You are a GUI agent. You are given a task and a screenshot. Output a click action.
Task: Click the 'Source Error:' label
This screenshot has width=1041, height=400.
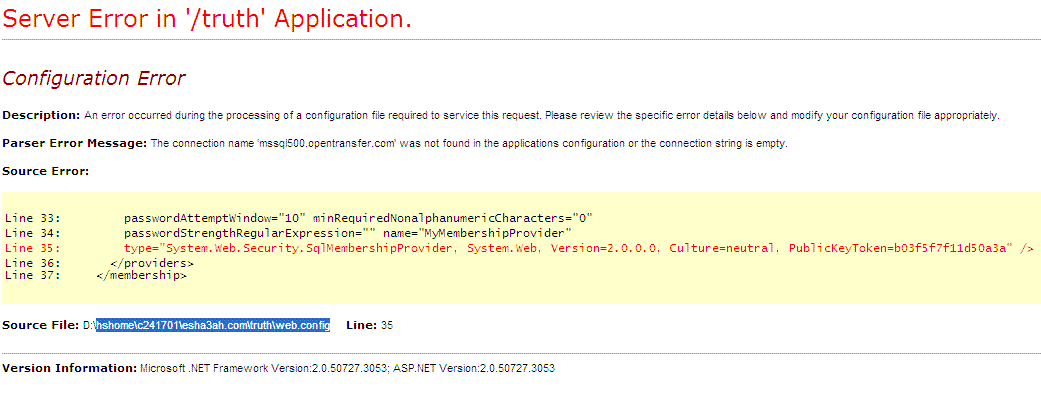(46, 171)
